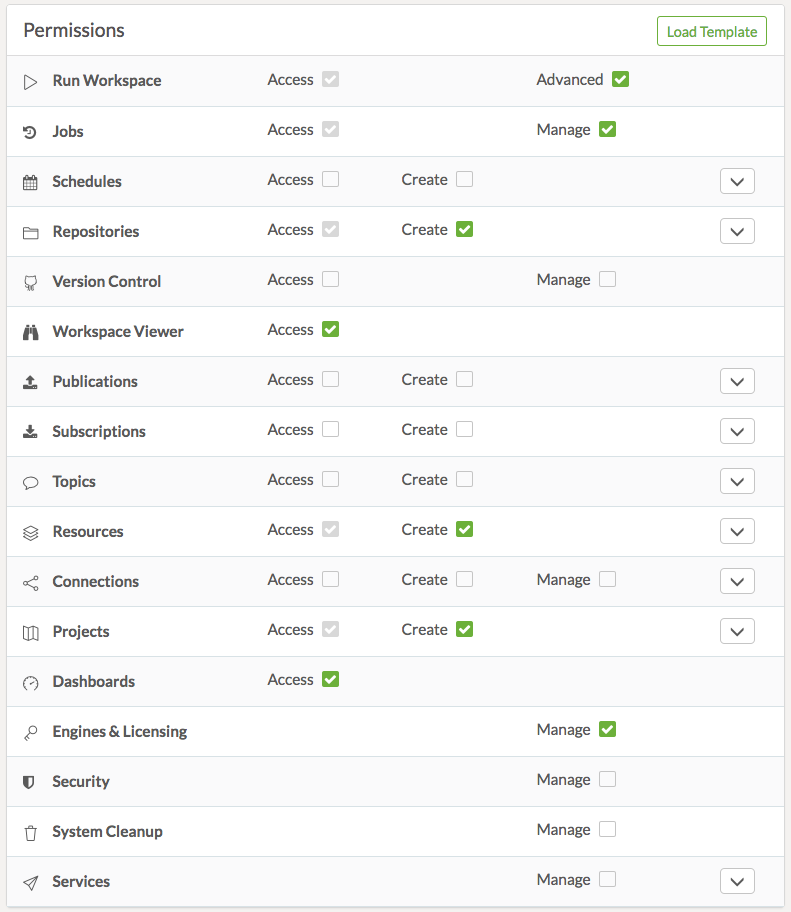The width and height of the screenshot is (791, 912).
Task: Click the Dashboards gauge icon
Action: [30, 682]
